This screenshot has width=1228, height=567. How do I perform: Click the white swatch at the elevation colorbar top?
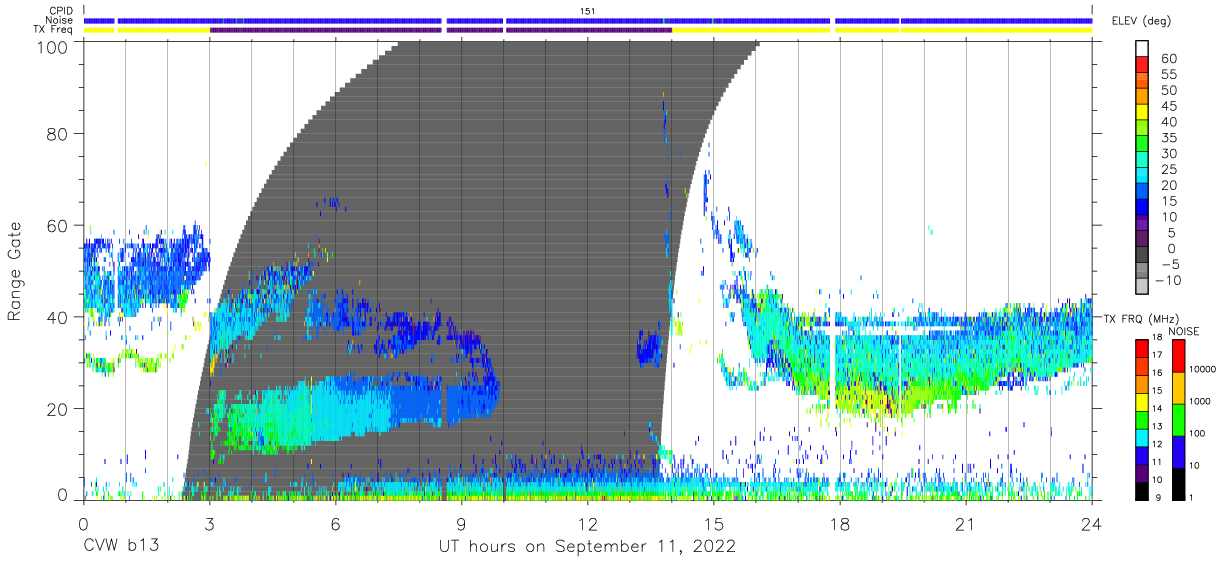coord(1143,48)
